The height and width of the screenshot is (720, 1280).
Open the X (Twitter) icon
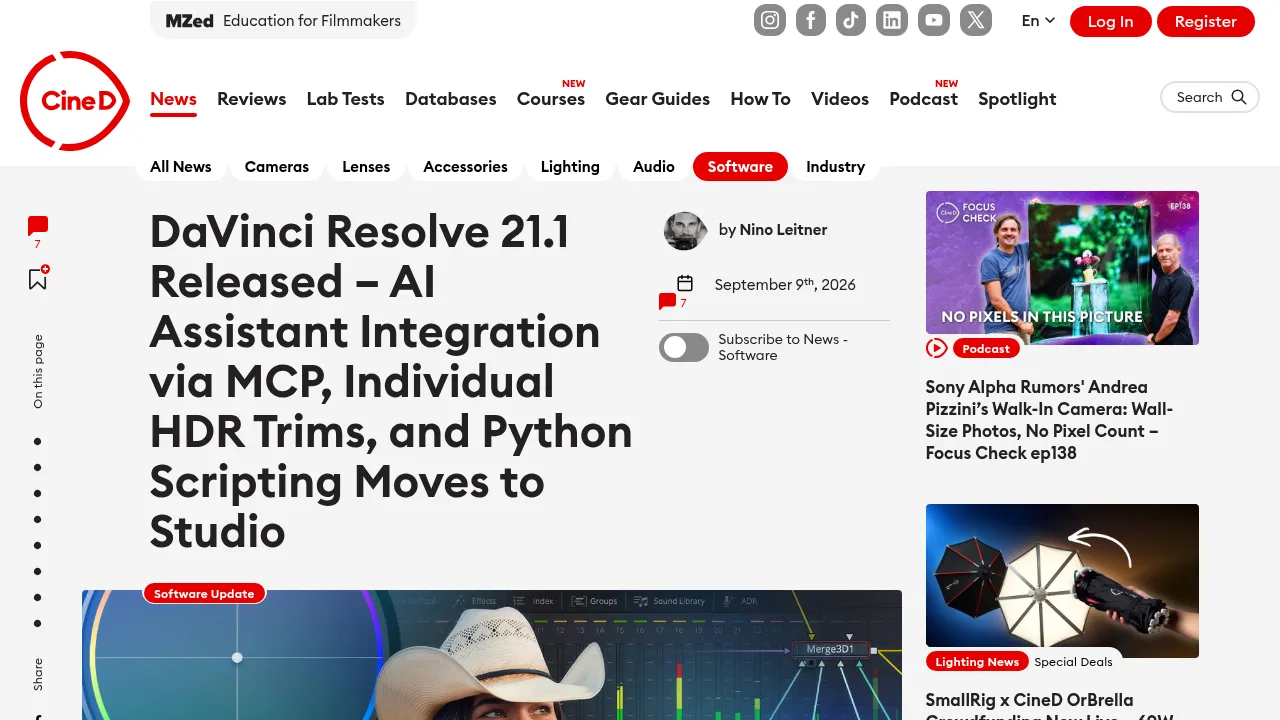click(x=976, y=20)
